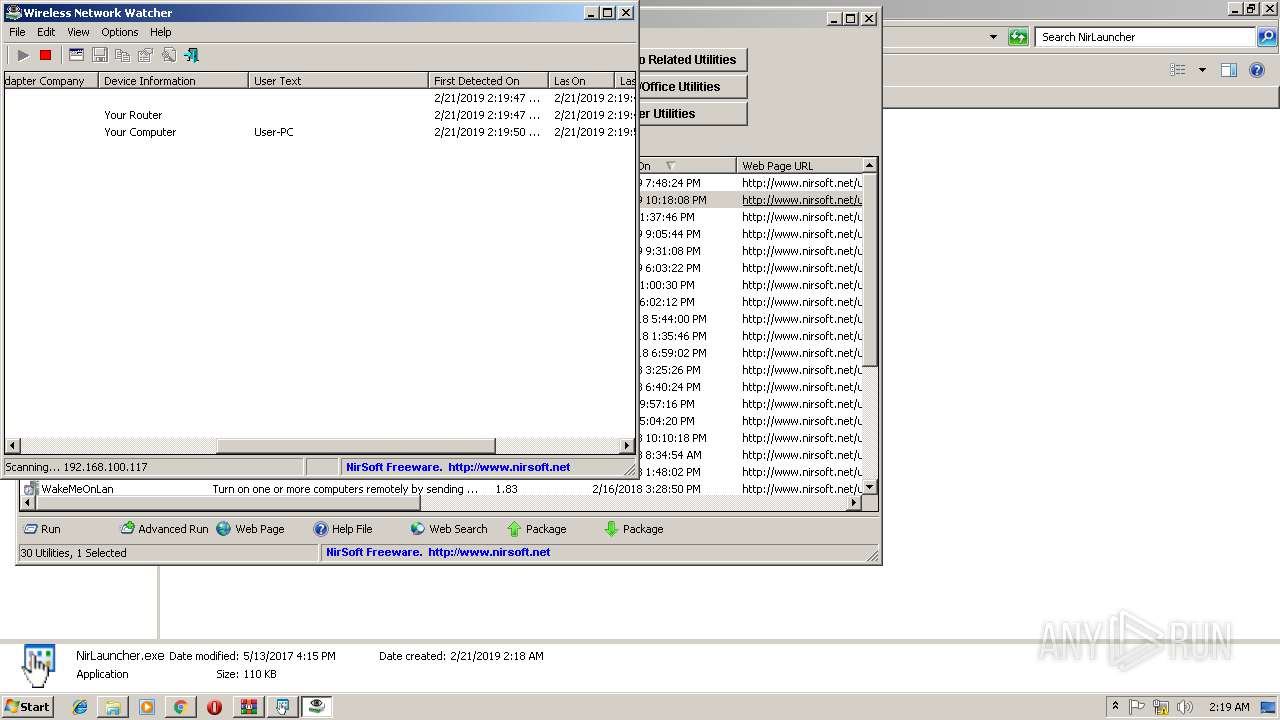This screenshot has width=1280, height=720.
Task: Open the Options menu
Action: click(120, 32)
